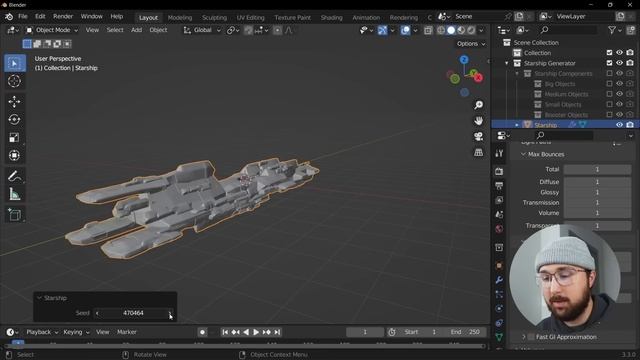
Task: Open the Global orientation dropdown
Action: (x=202, y=30)
